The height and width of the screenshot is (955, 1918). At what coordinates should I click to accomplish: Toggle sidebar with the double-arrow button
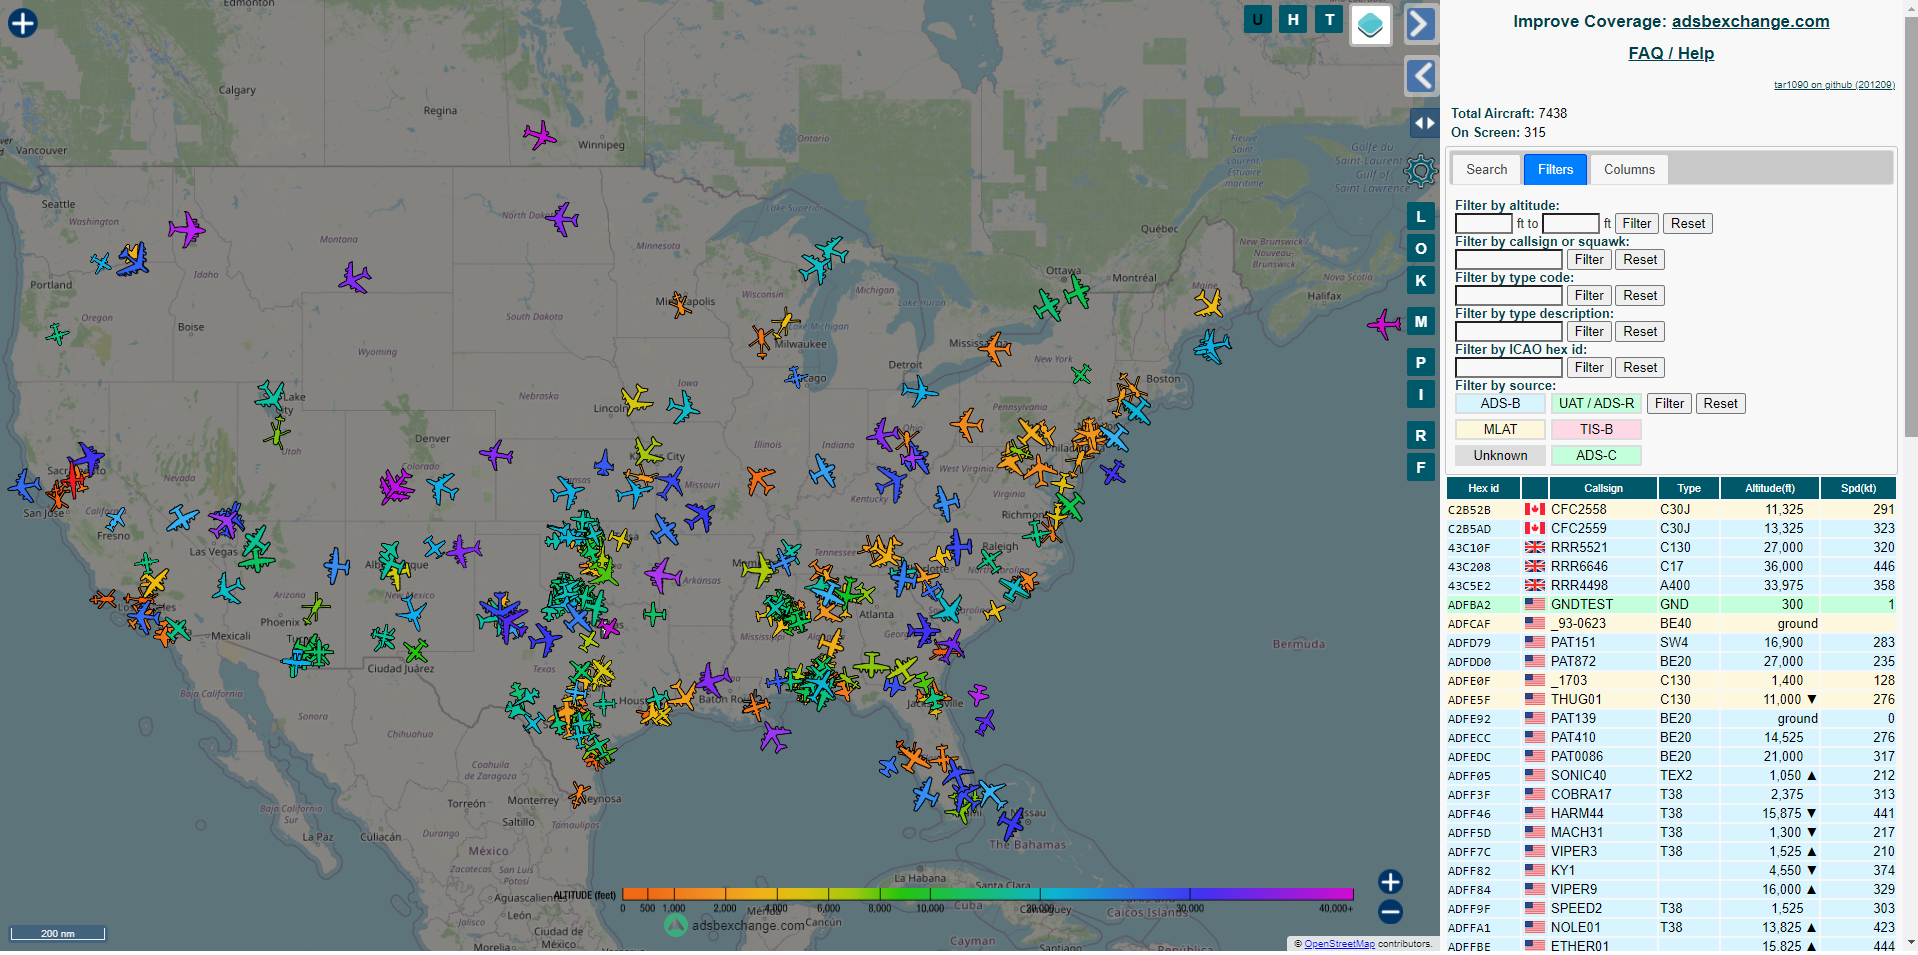pyautogui.click(x=1424, y=123)
